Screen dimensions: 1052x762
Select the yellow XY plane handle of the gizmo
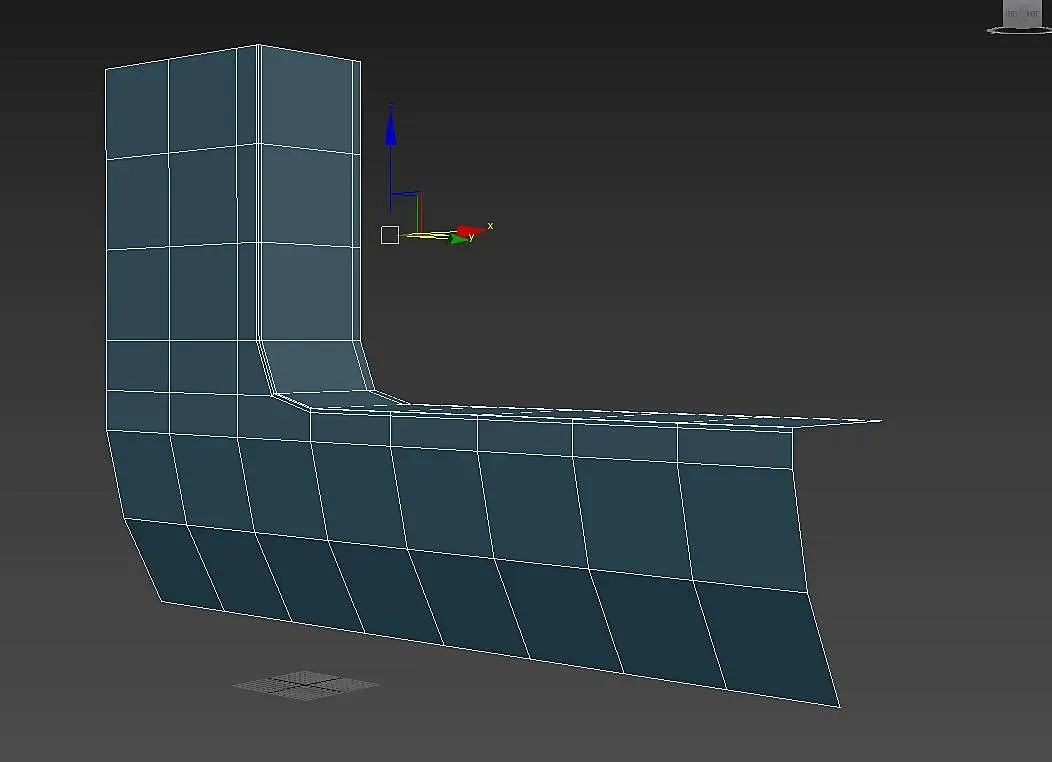427,235
